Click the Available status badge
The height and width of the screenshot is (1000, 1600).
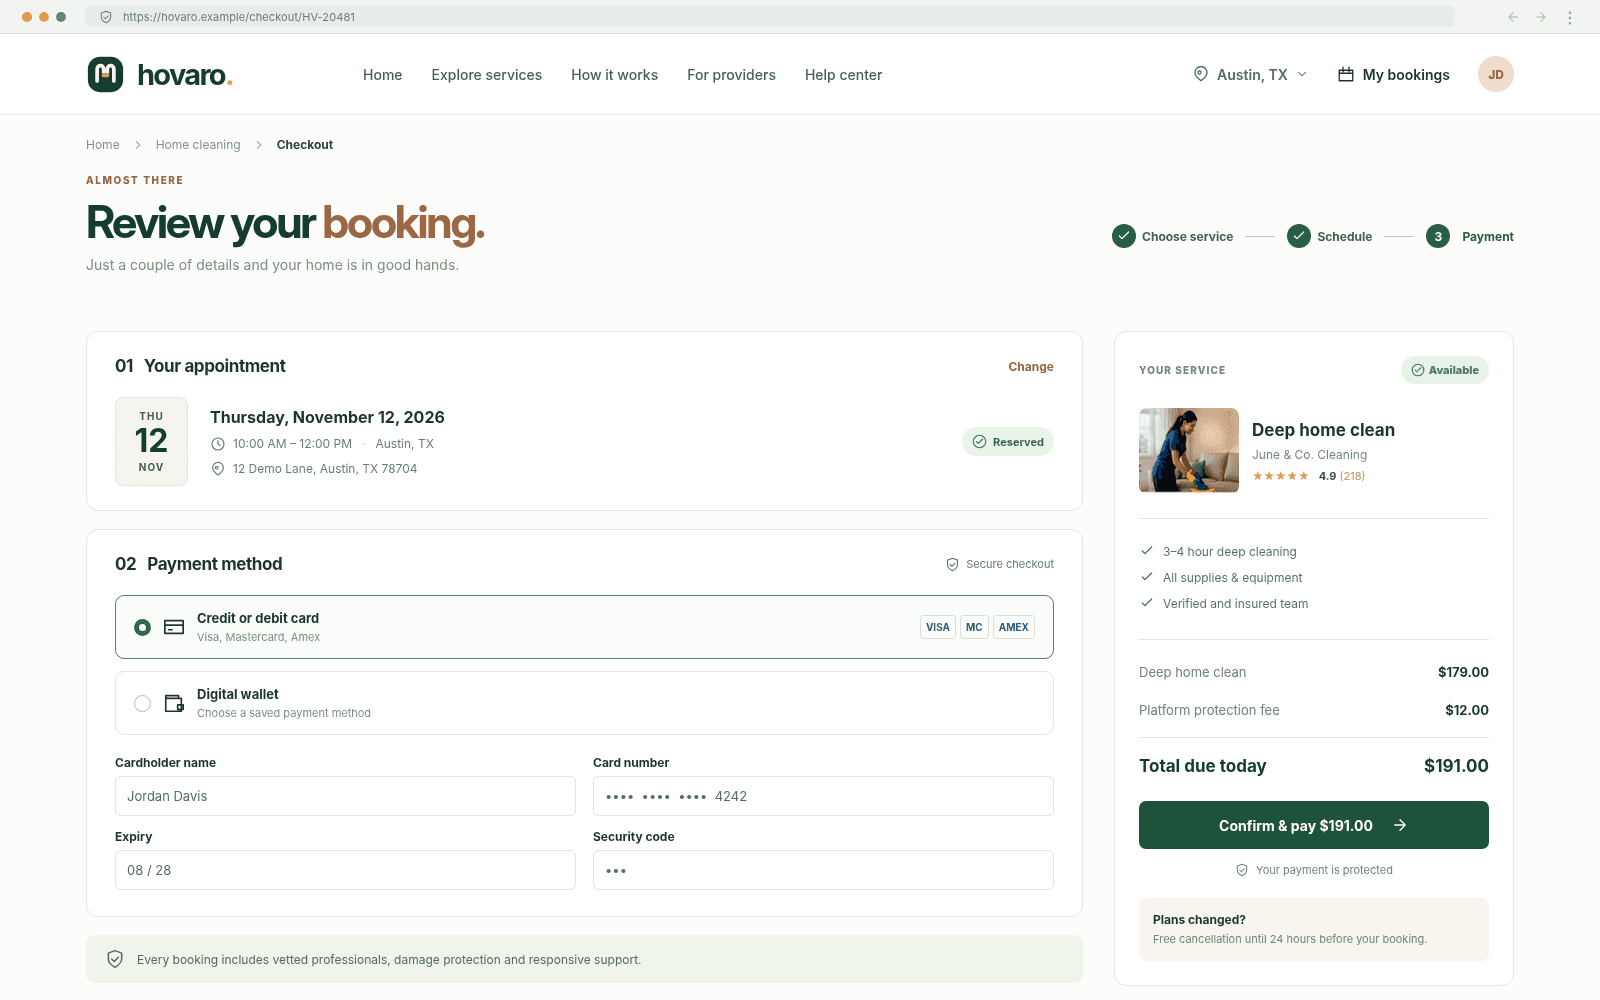(1445, 370)
